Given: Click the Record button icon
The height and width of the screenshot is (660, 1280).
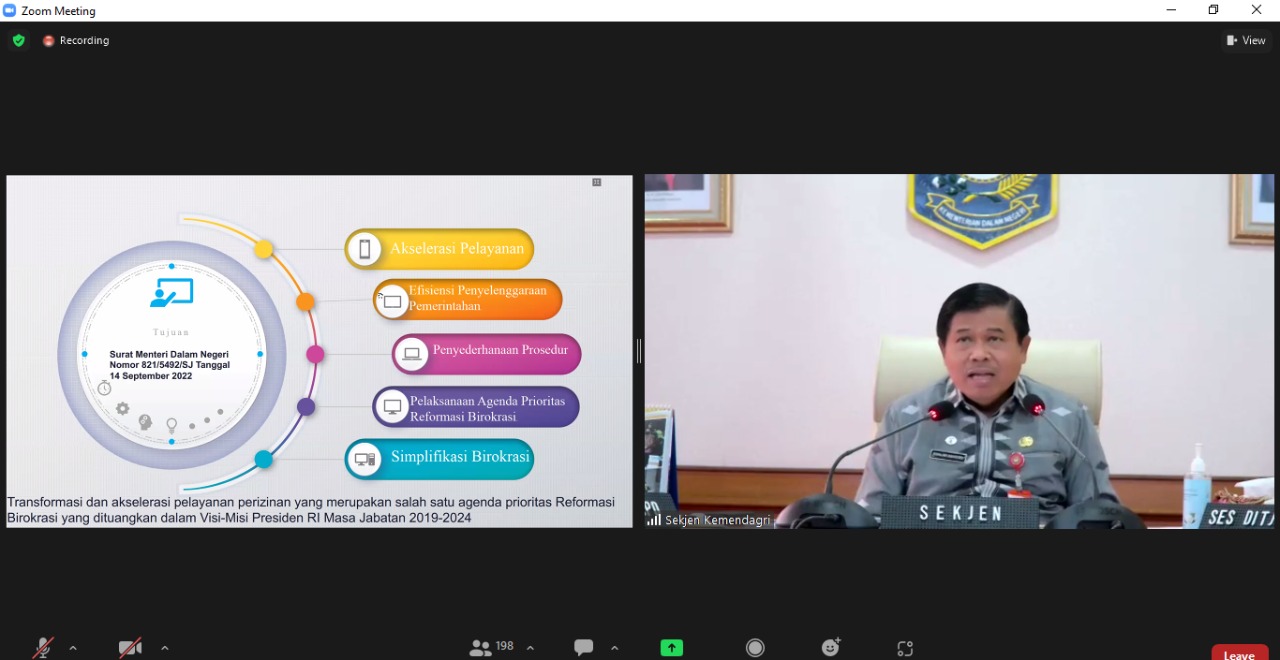Looking at the screenshot, I should pyautogui.click(x=755, y=647).
